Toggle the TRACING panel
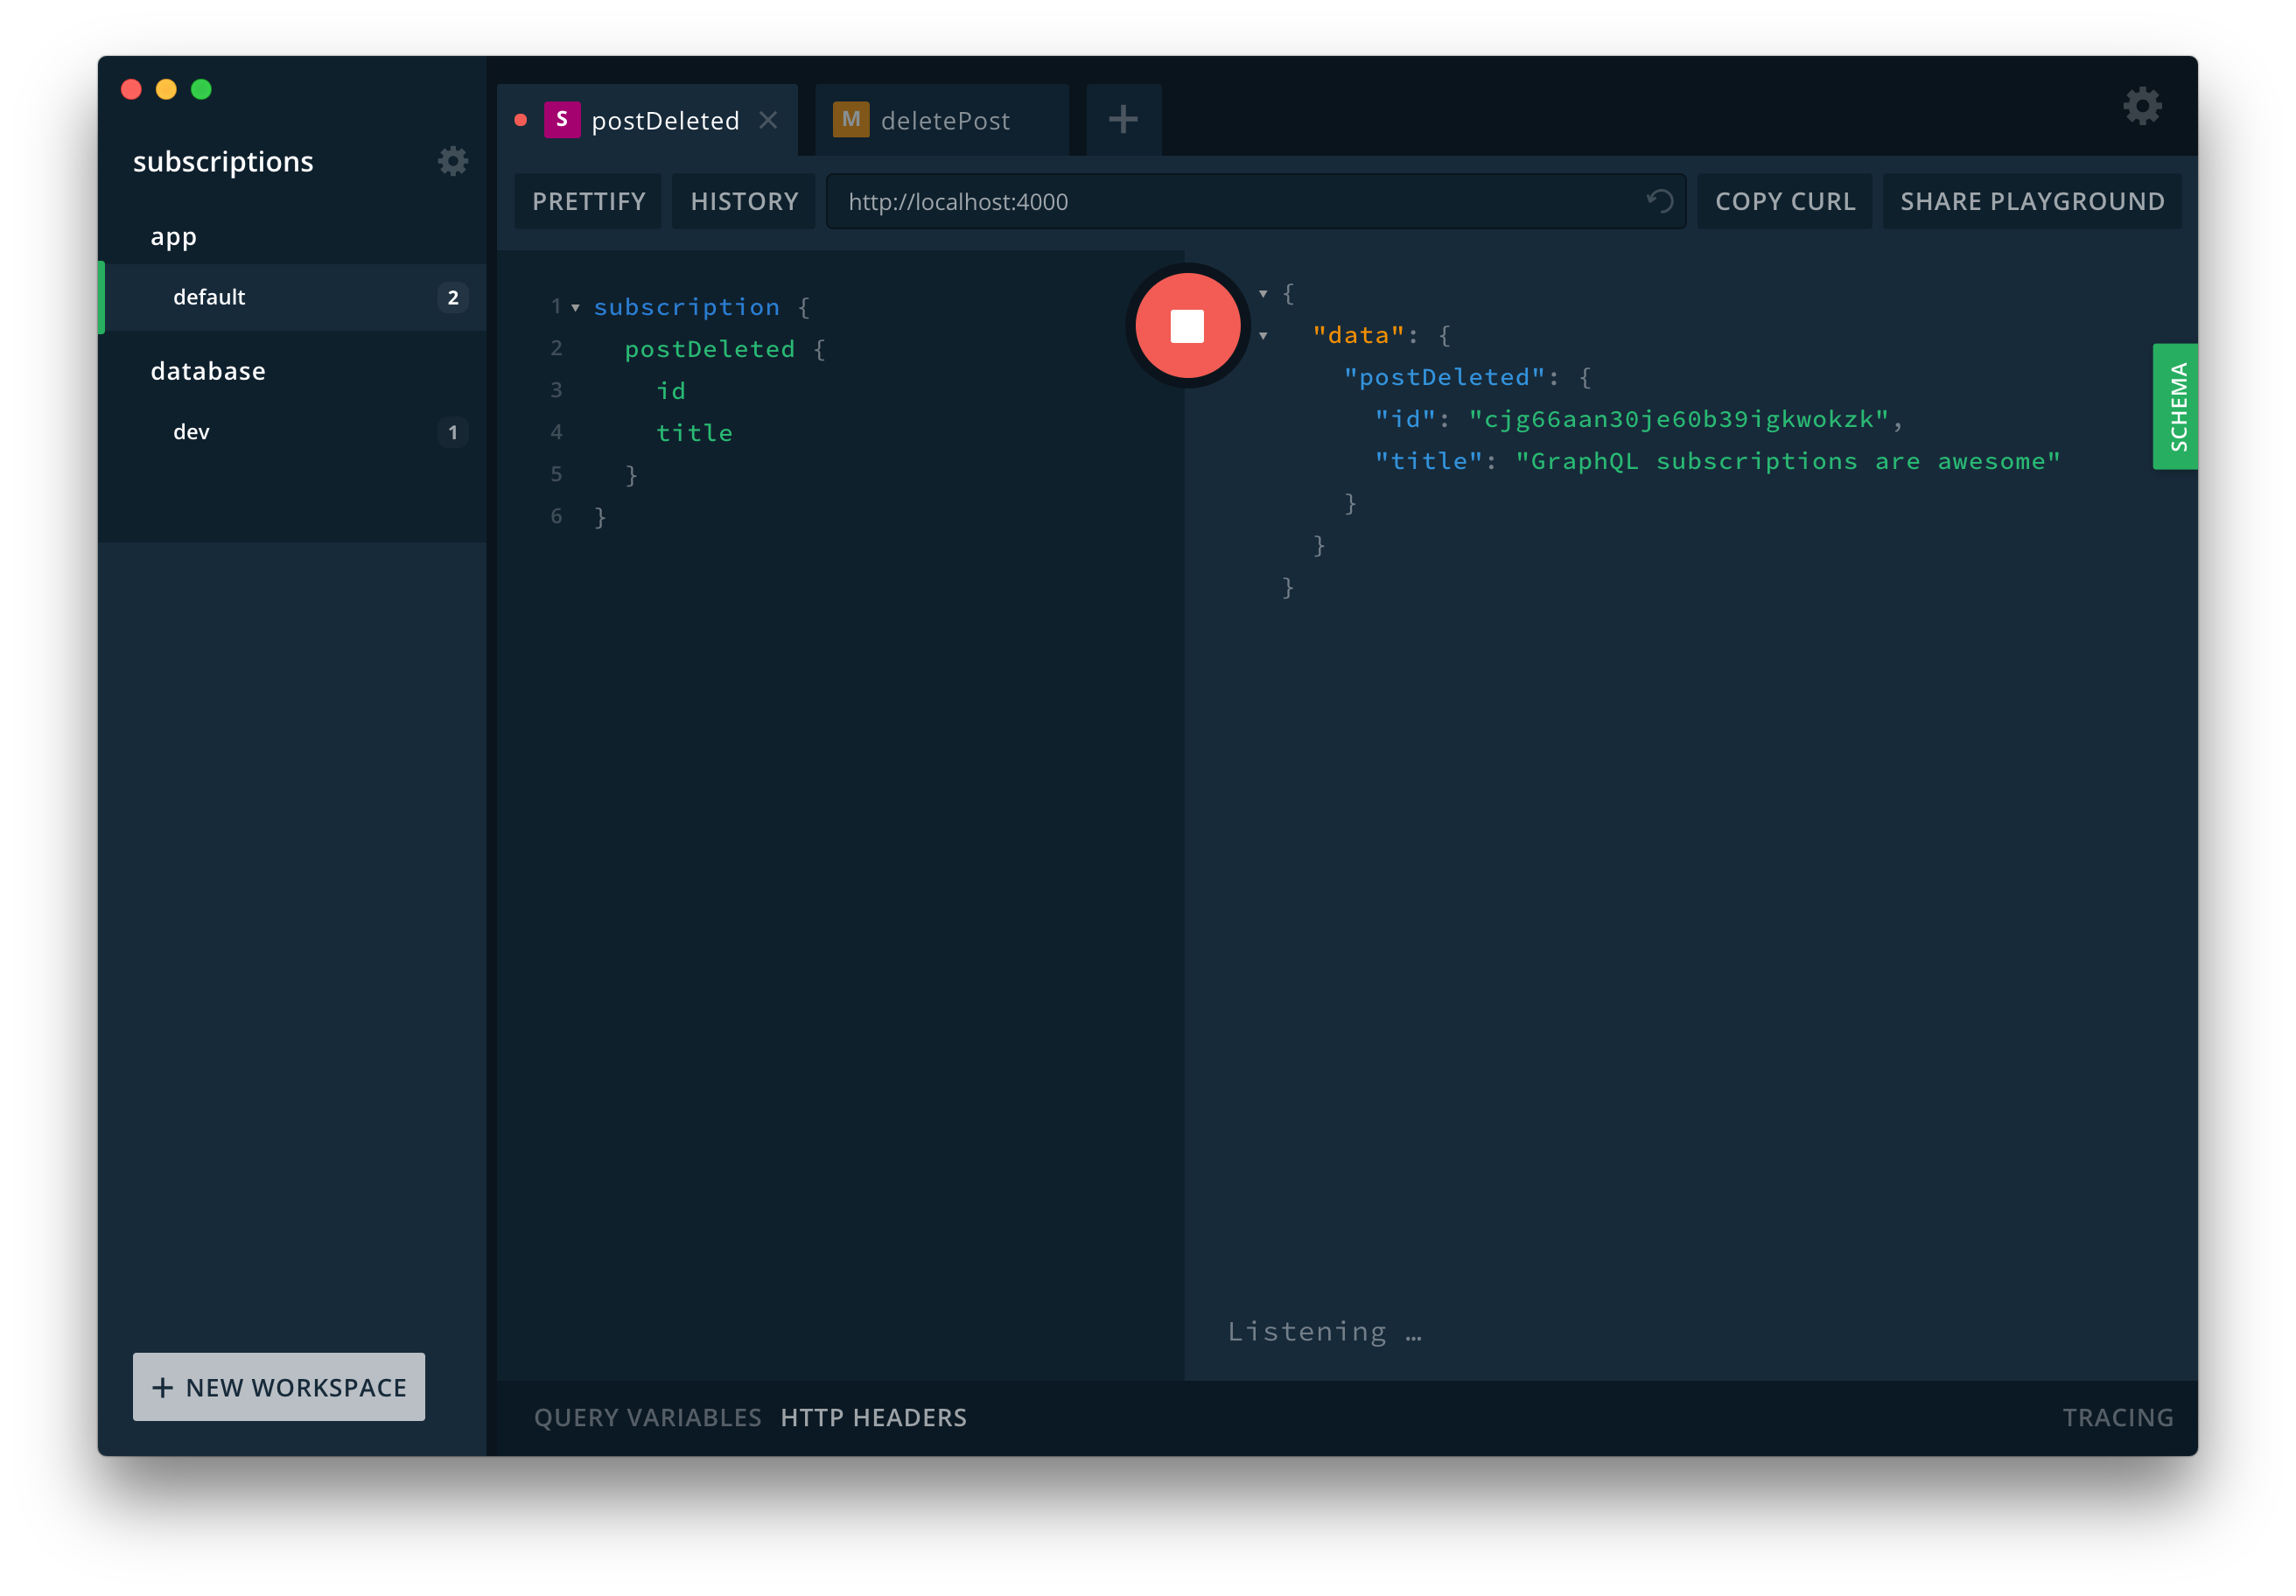The image size is (2296, 1596). 2117,1417
